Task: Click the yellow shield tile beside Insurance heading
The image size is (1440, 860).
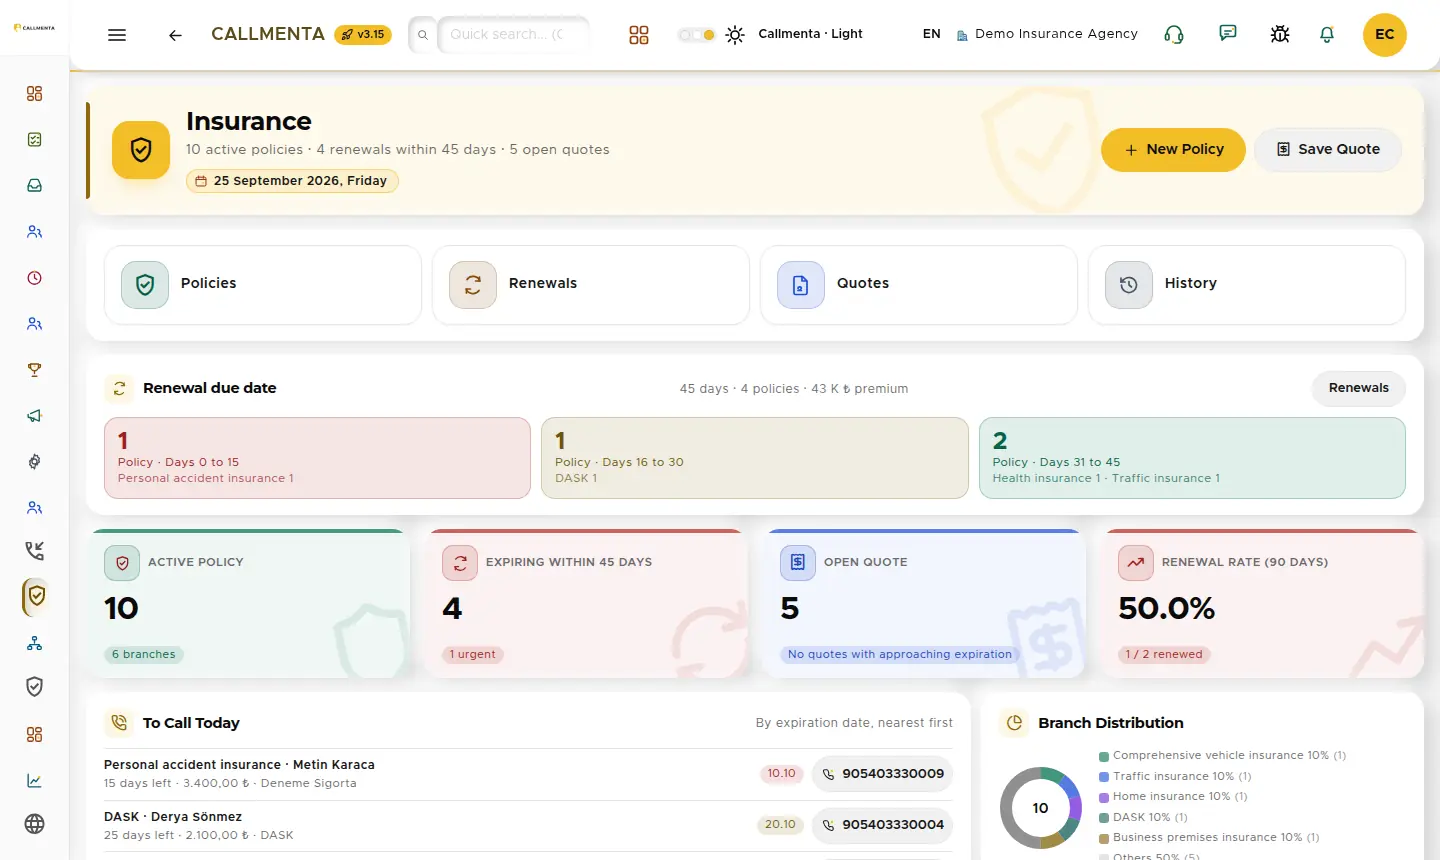Action: coord(141,150)
